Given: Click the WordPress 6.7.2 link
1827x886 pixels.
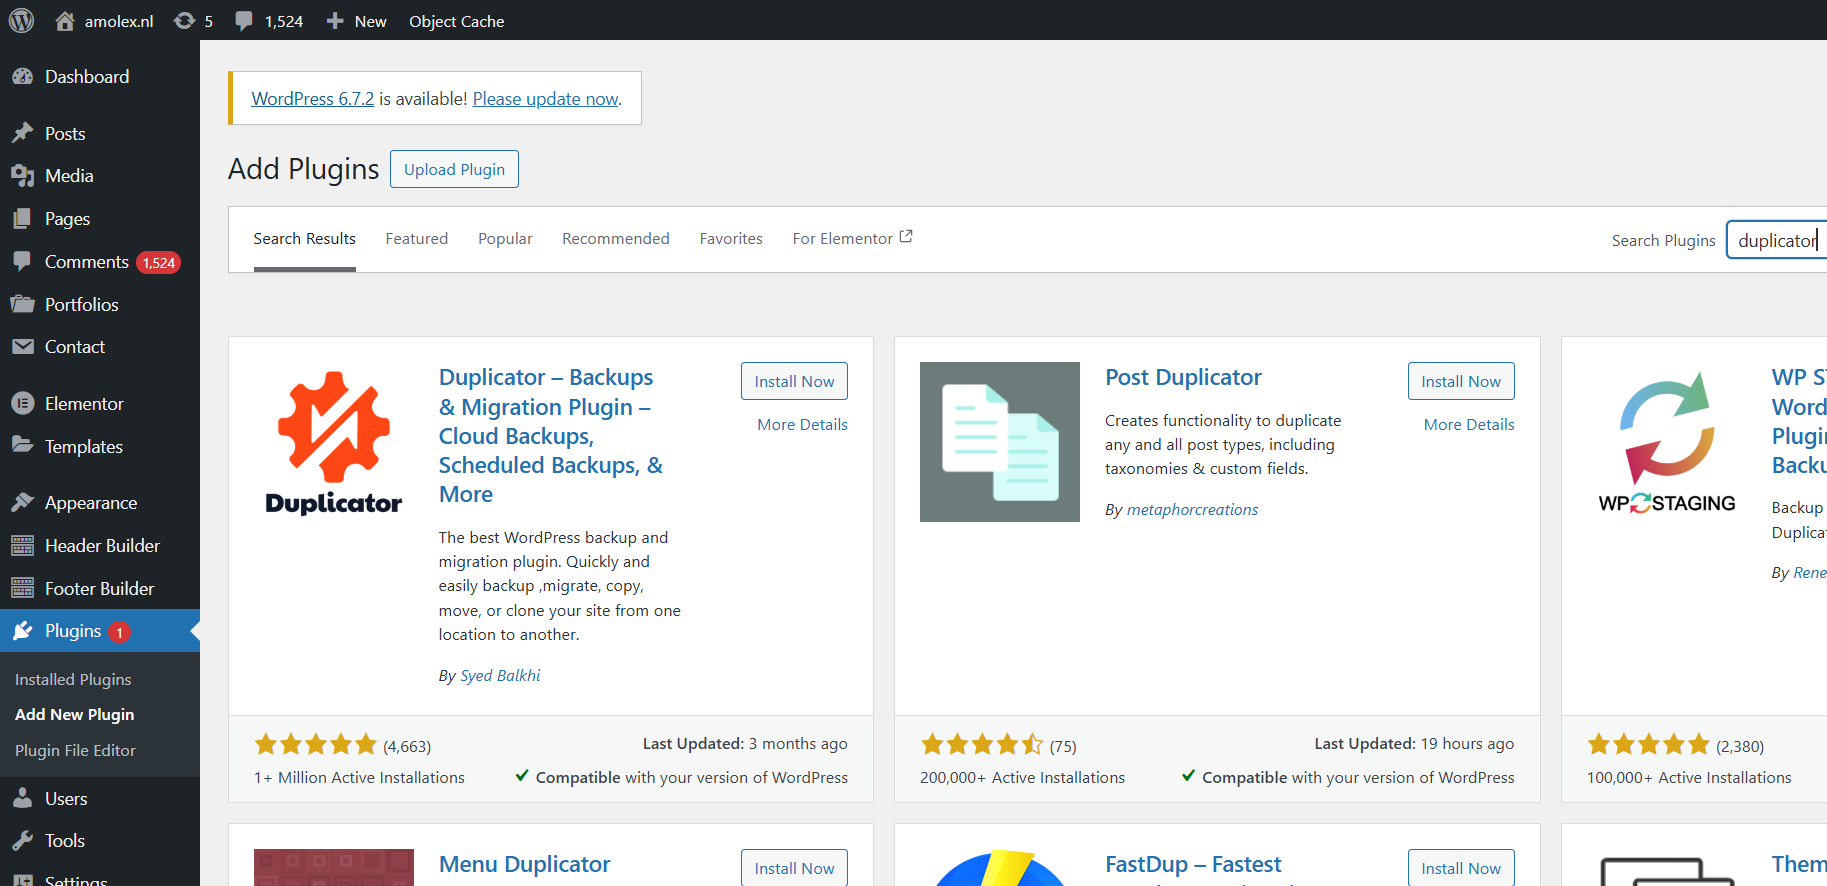Looking at the screenshot, I should (x=313, y=98).
